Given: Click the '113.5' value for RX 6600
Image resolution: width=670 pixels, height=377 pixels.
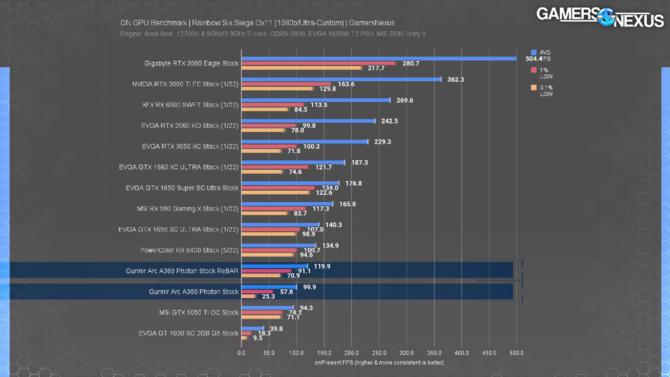Looking at the screenshot, I should pos(319,105).
